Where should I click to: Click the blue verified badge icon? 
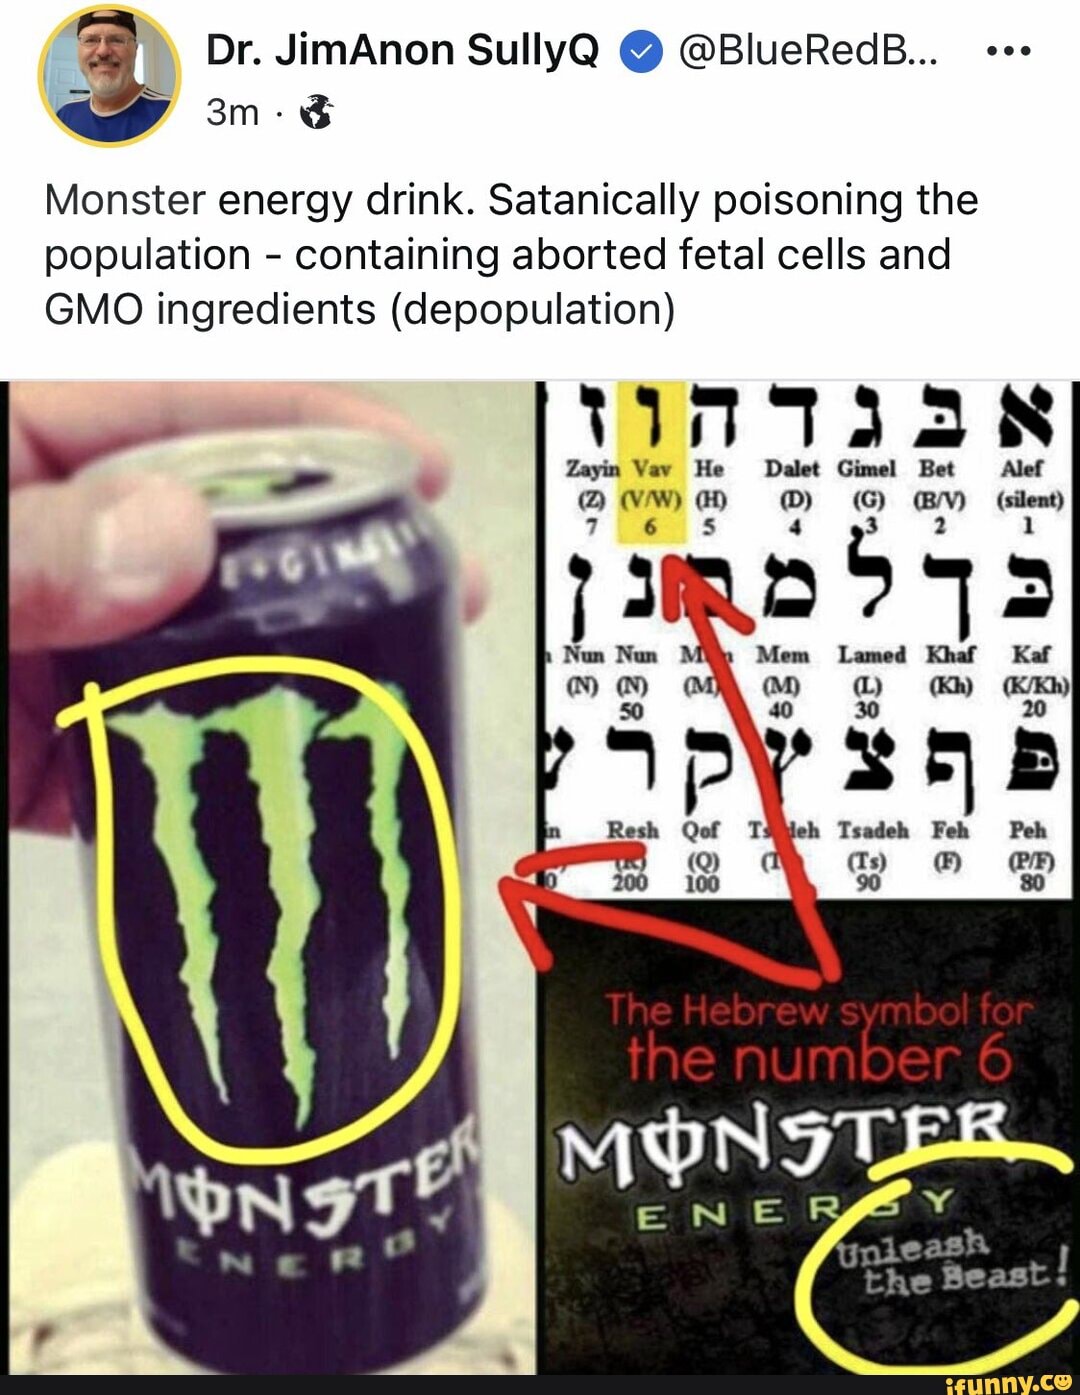[x=641, y=52]
